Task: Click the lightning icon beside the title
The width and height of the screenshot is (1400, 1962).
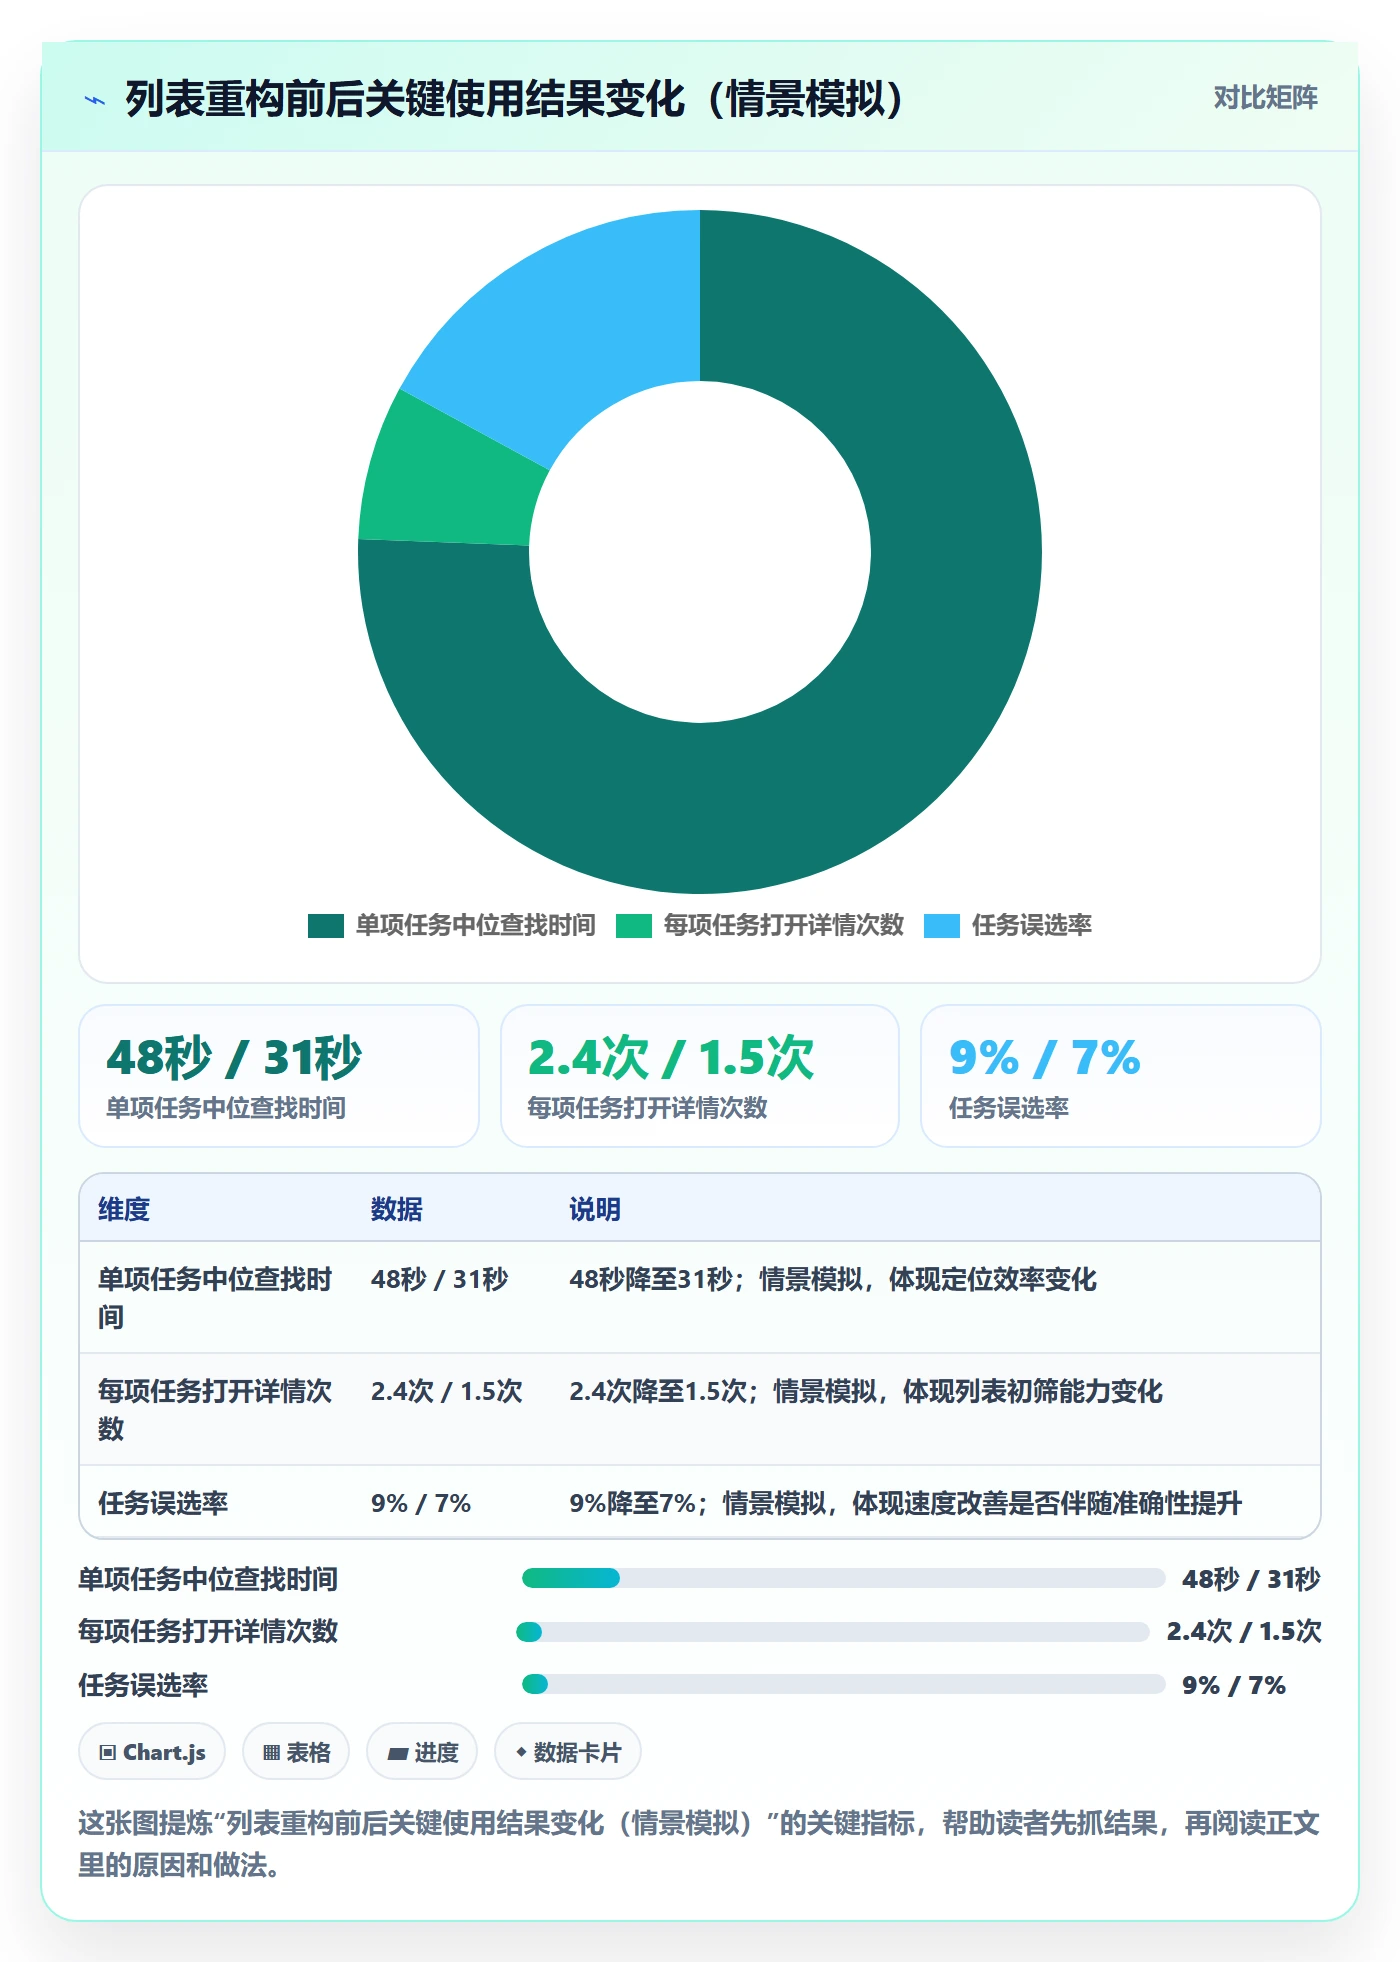Action: 95,99
